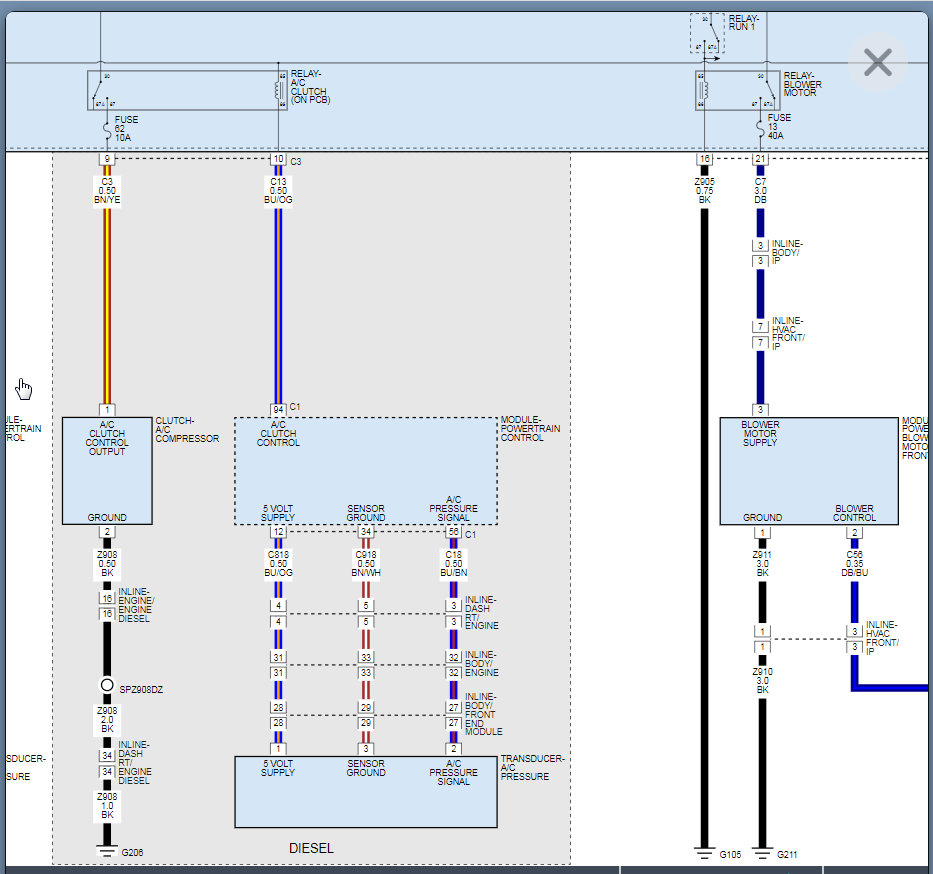
Task: Click the Module-Powertrain Control label
Action: click(530, 428)
